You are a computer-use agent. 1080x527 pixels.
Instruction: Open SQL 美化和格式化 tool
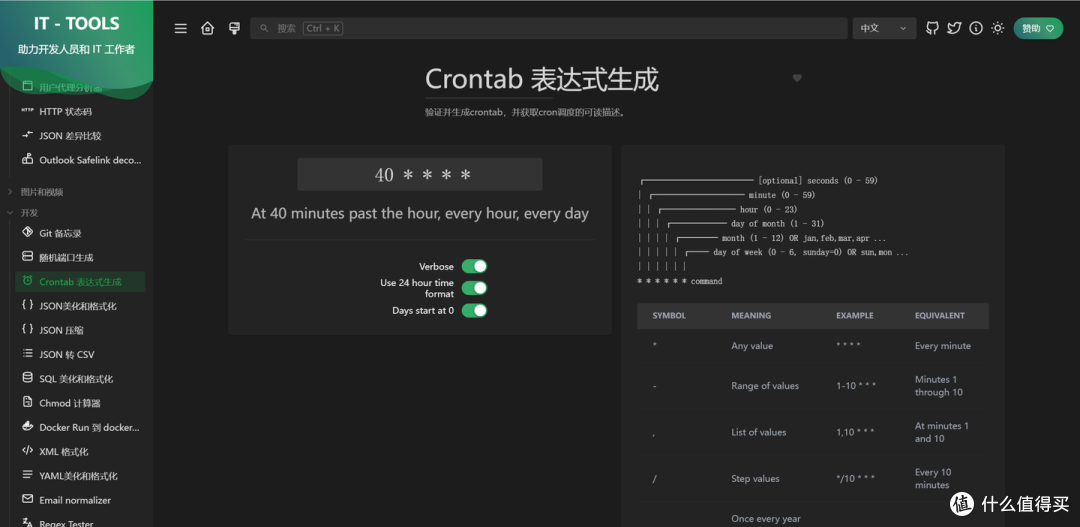tap(80, 378)
